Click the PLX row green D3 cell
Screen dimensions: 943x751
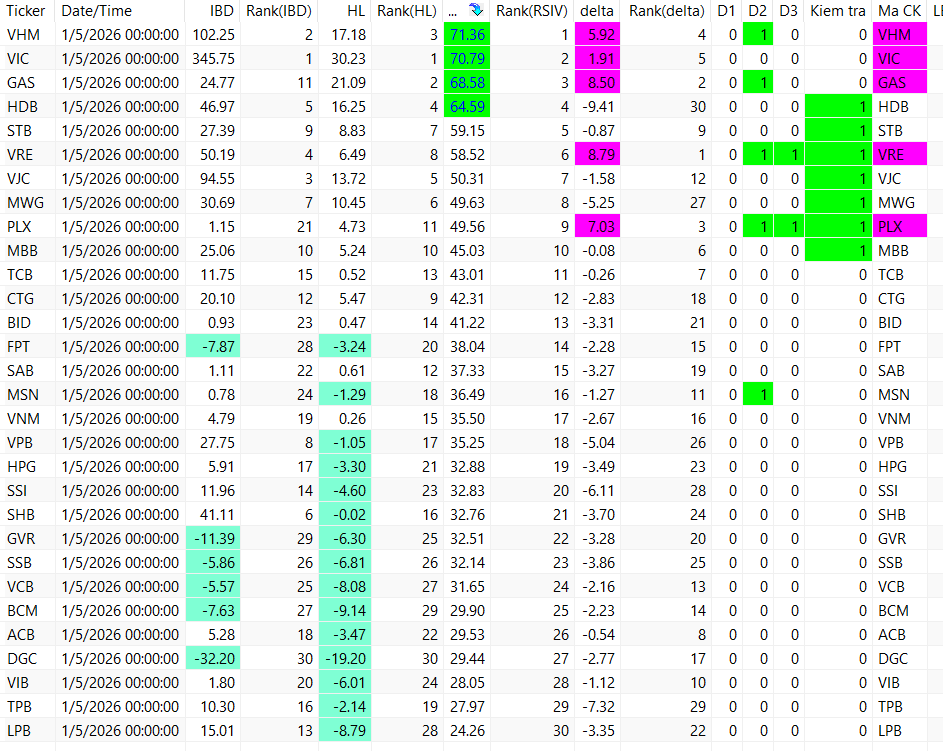pos(788,227)
